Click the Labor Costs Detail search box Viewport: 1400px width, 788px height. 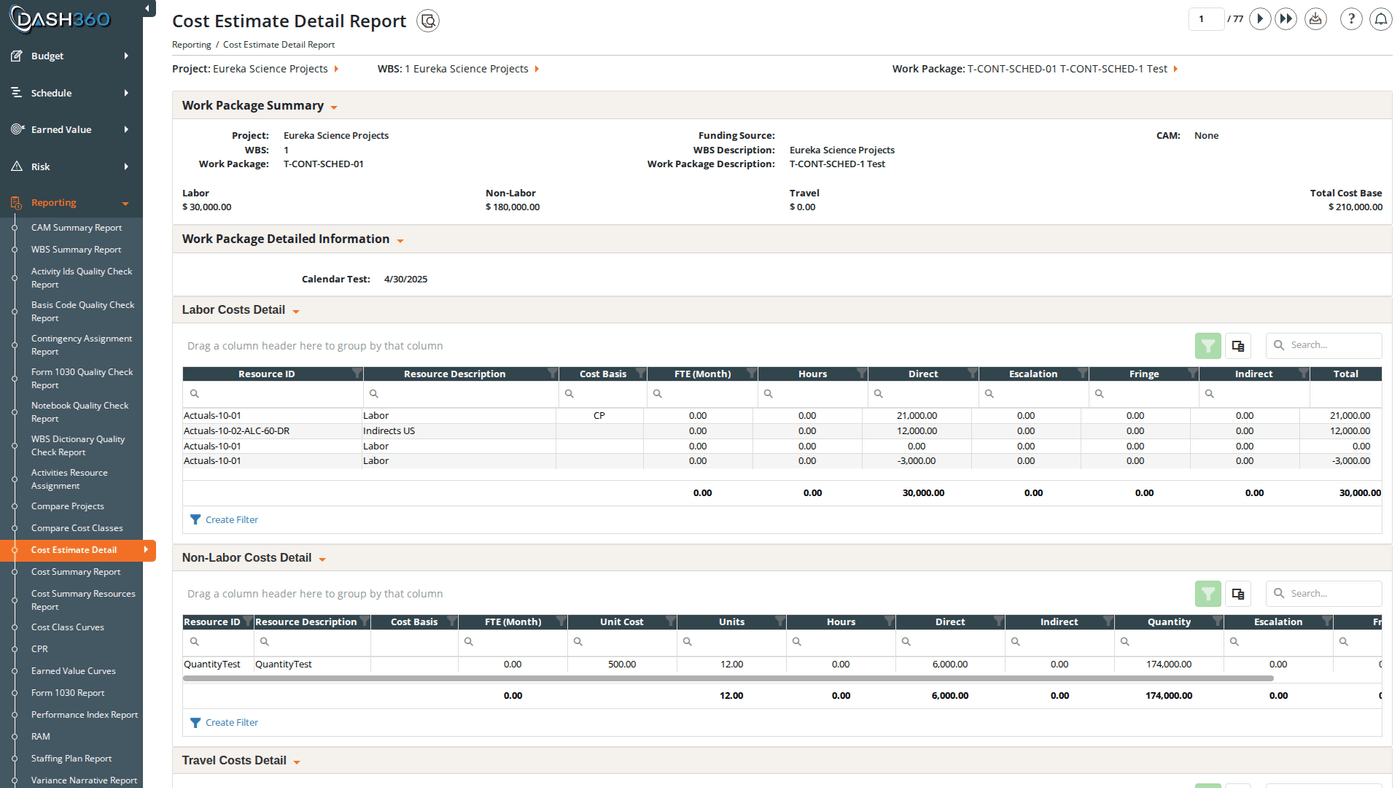click(x=1324, y=345)
